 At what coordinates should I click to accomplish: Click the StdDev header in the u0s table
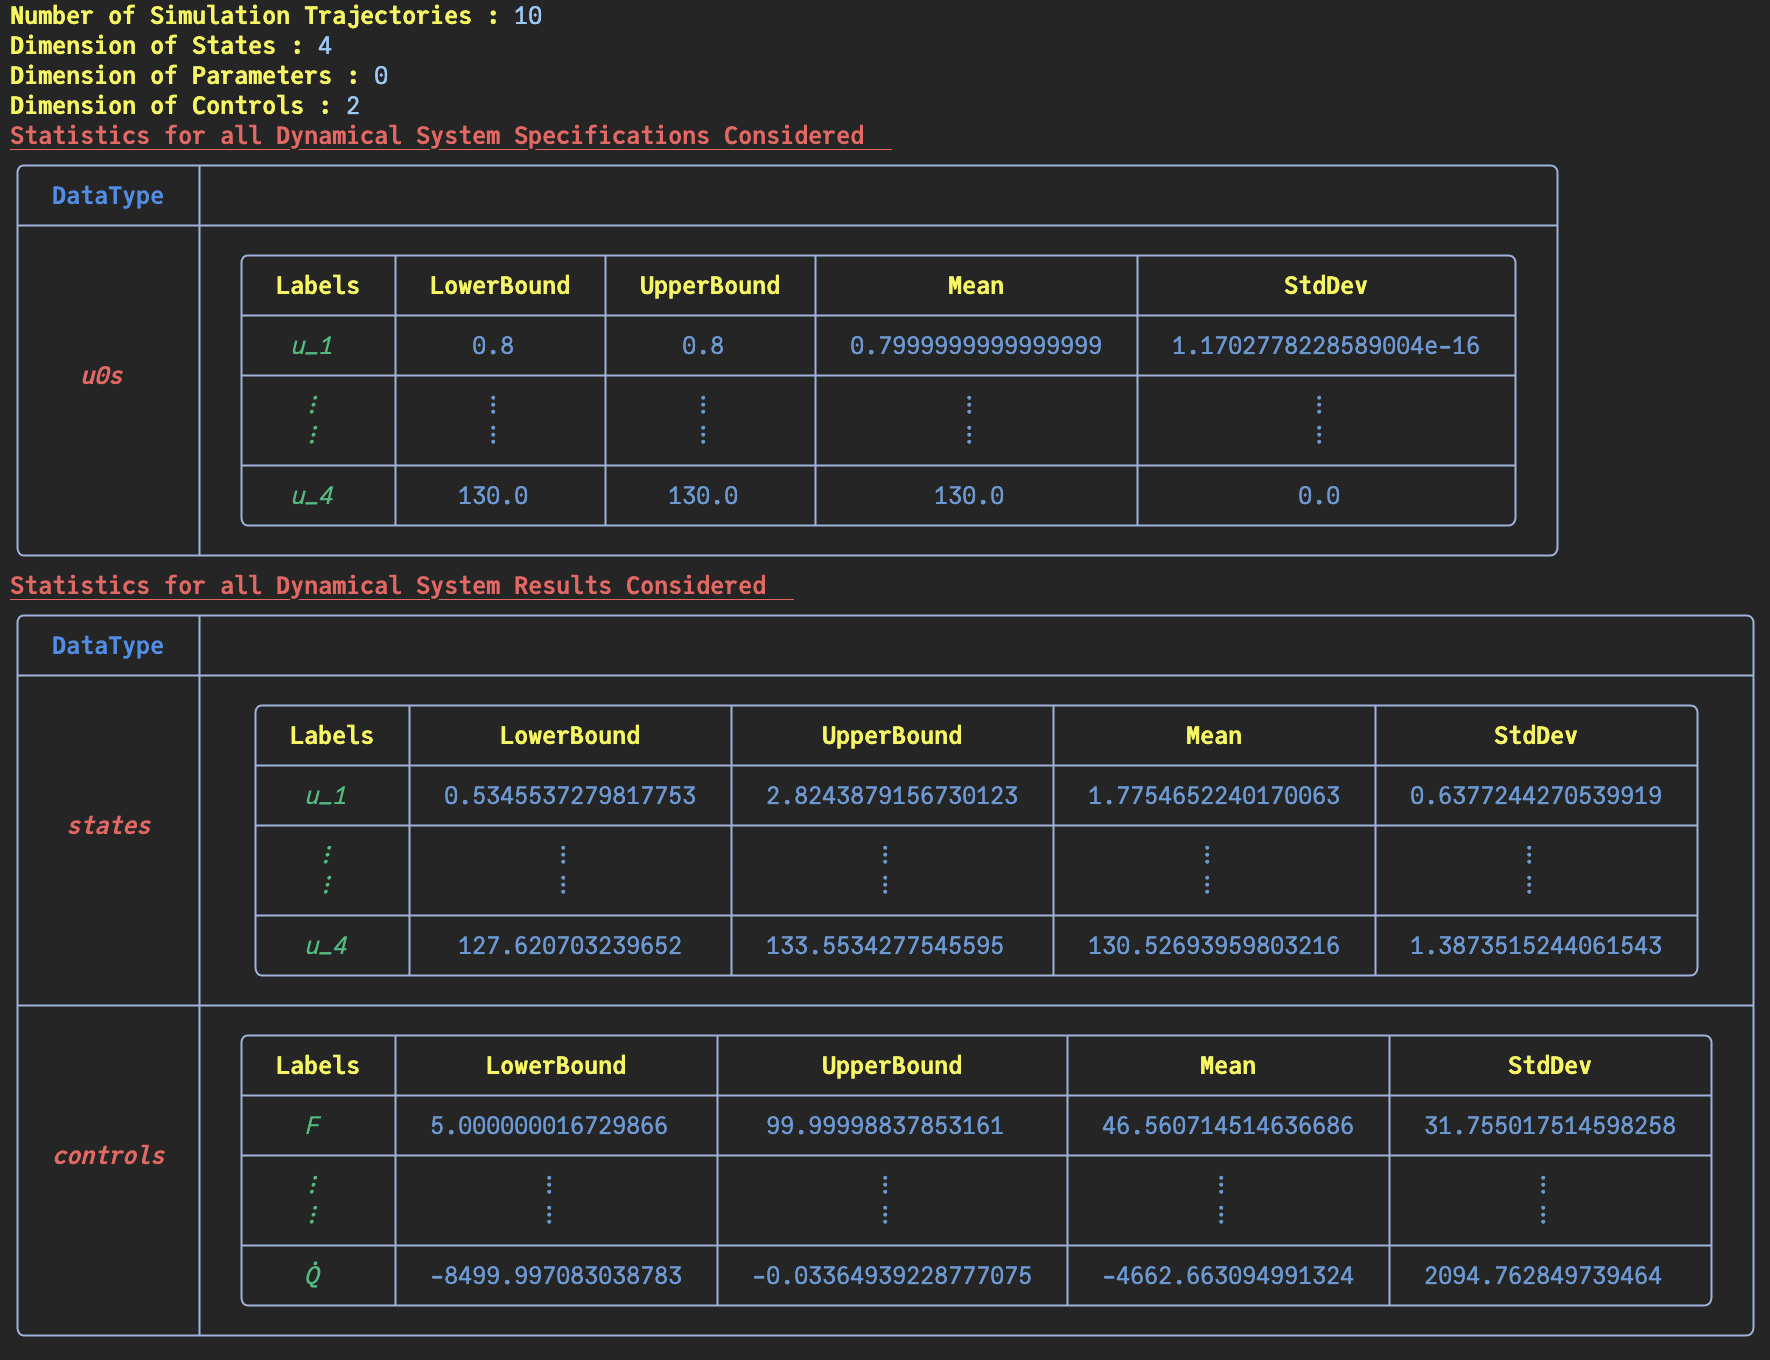coord(1325,286)
